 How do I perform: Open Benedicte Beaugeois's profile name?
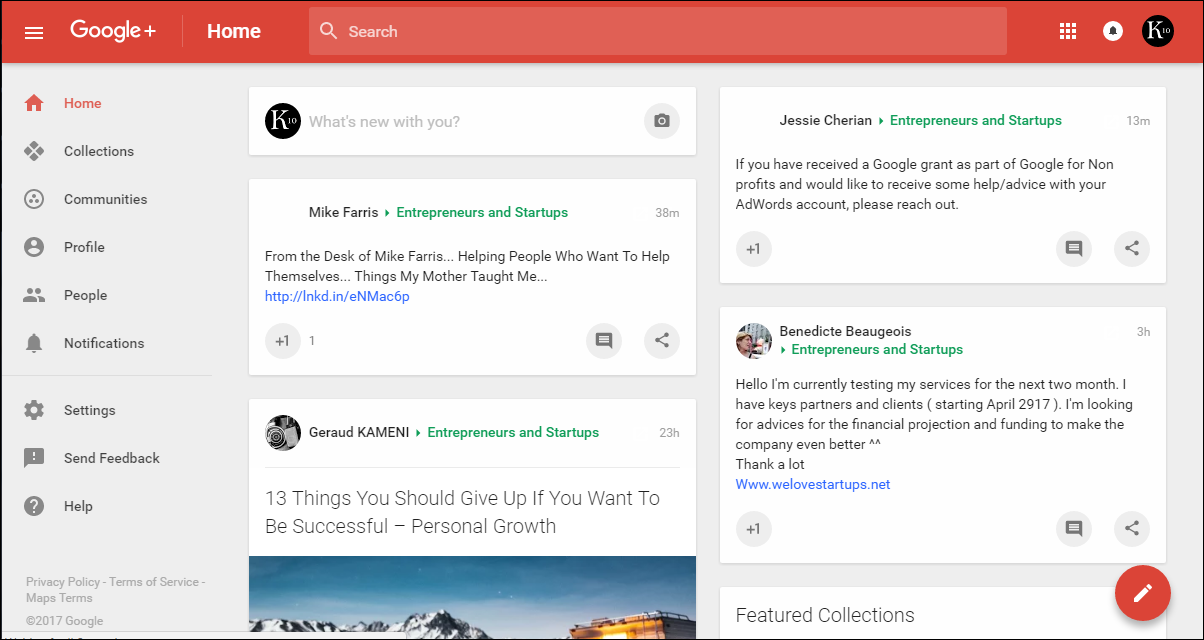(x=846, y=331)
